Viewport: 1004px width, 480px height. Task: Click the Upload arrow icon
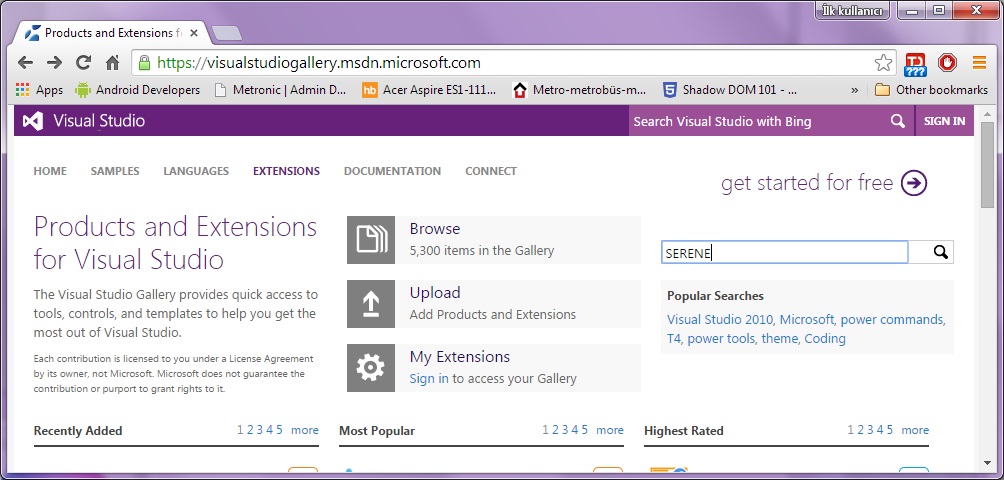(x=371, y=304)
